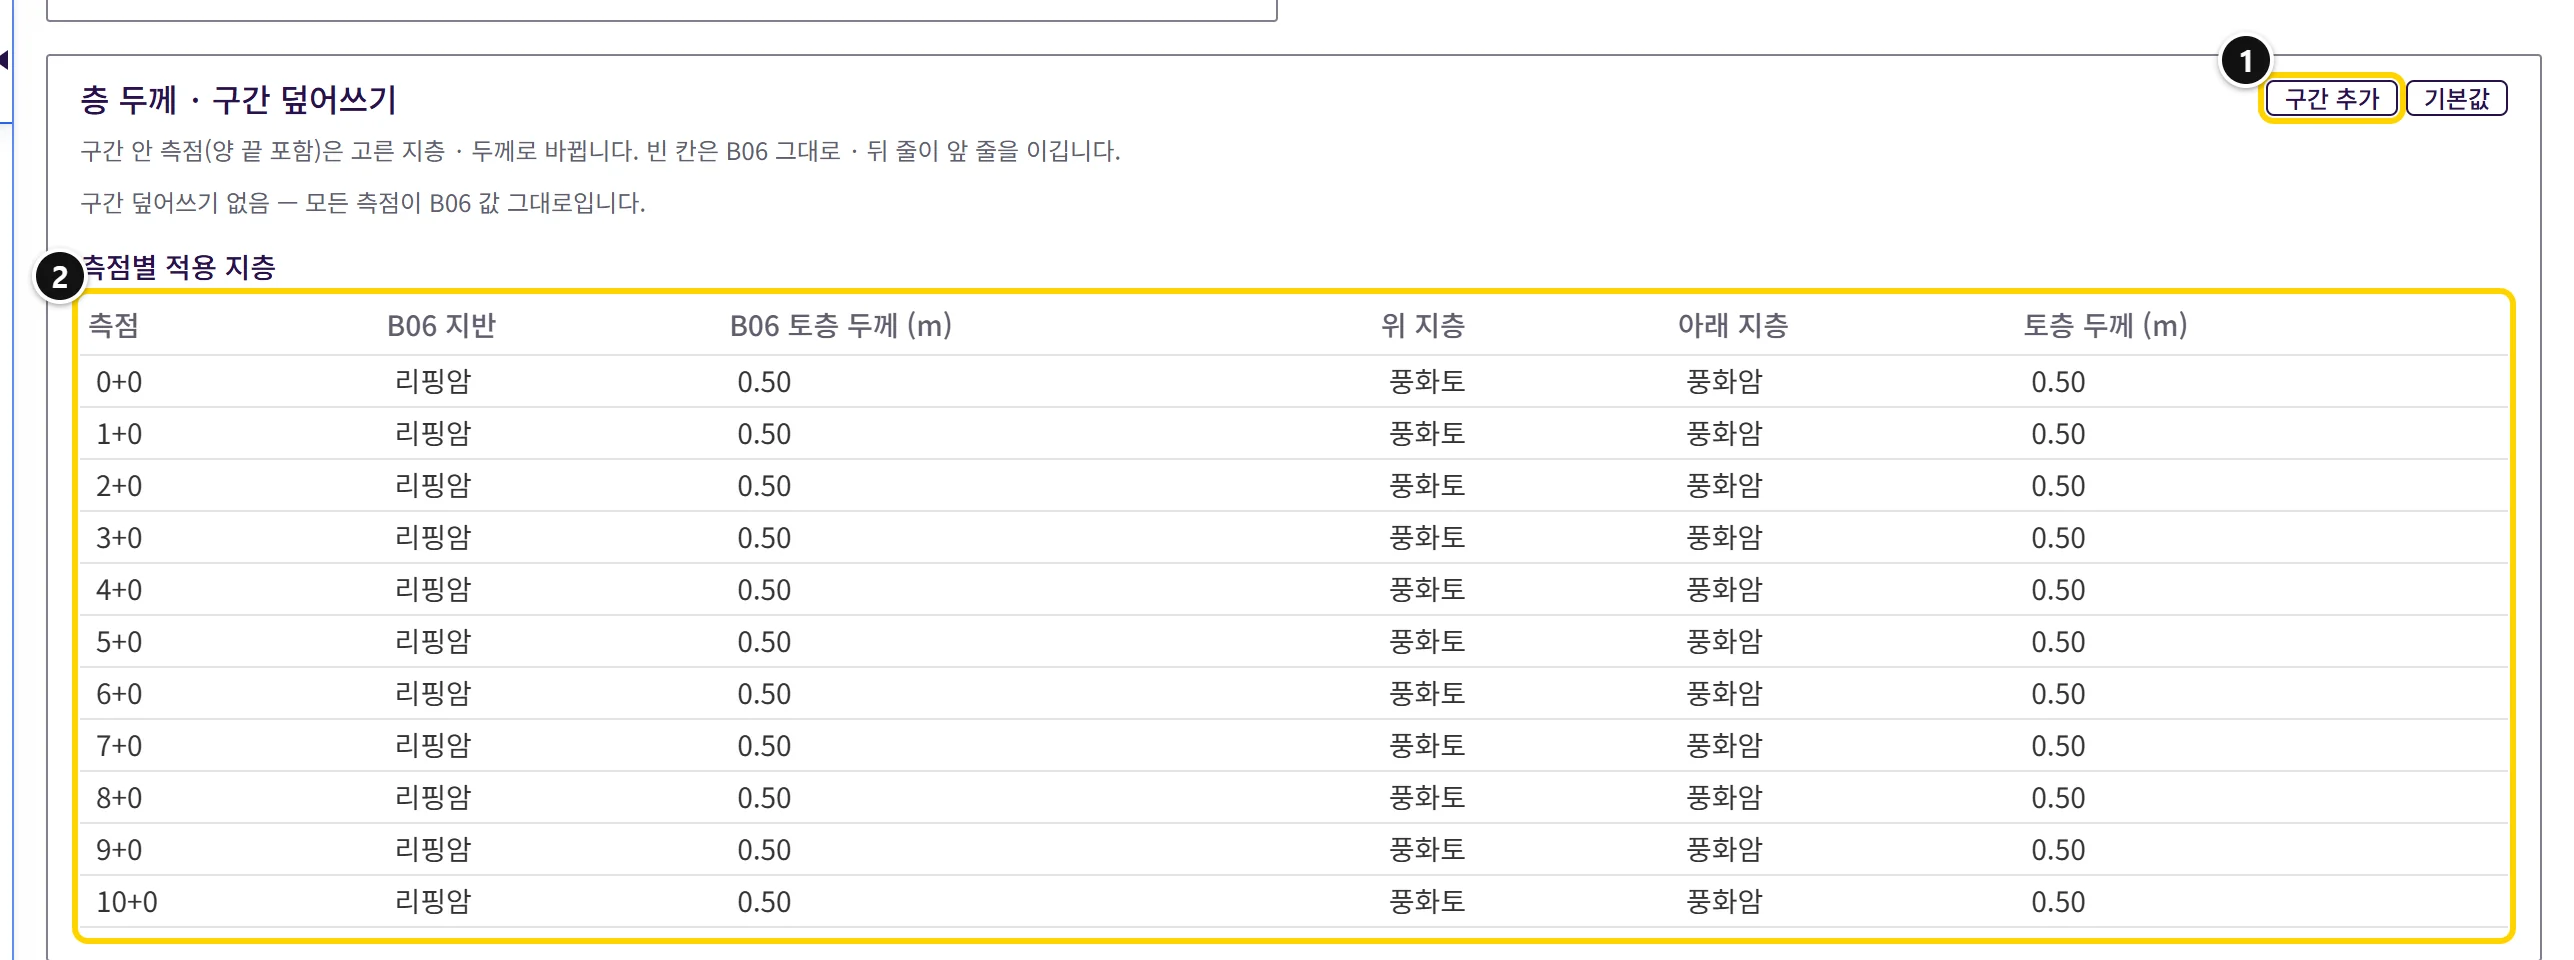Select the 아래 지층 column header

click(x=1733, y=325)
